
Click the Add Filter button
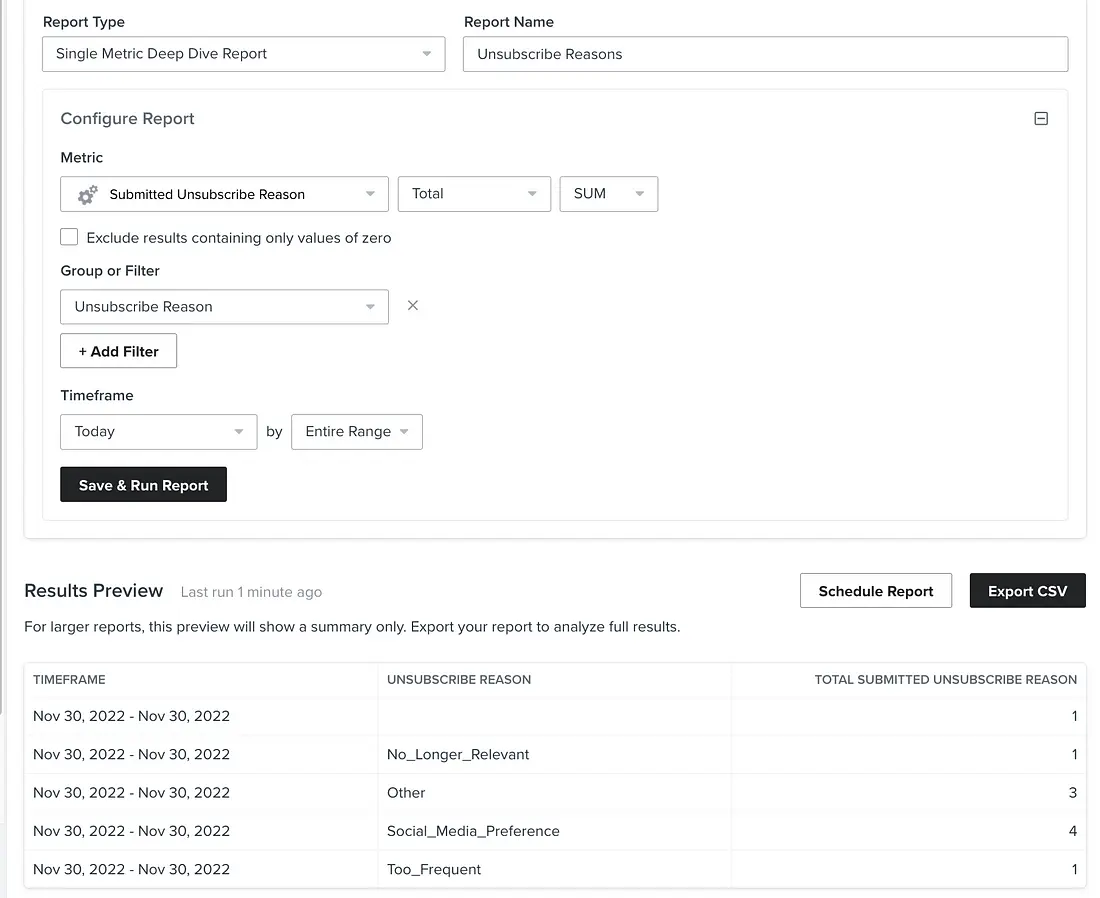point(118,351)
